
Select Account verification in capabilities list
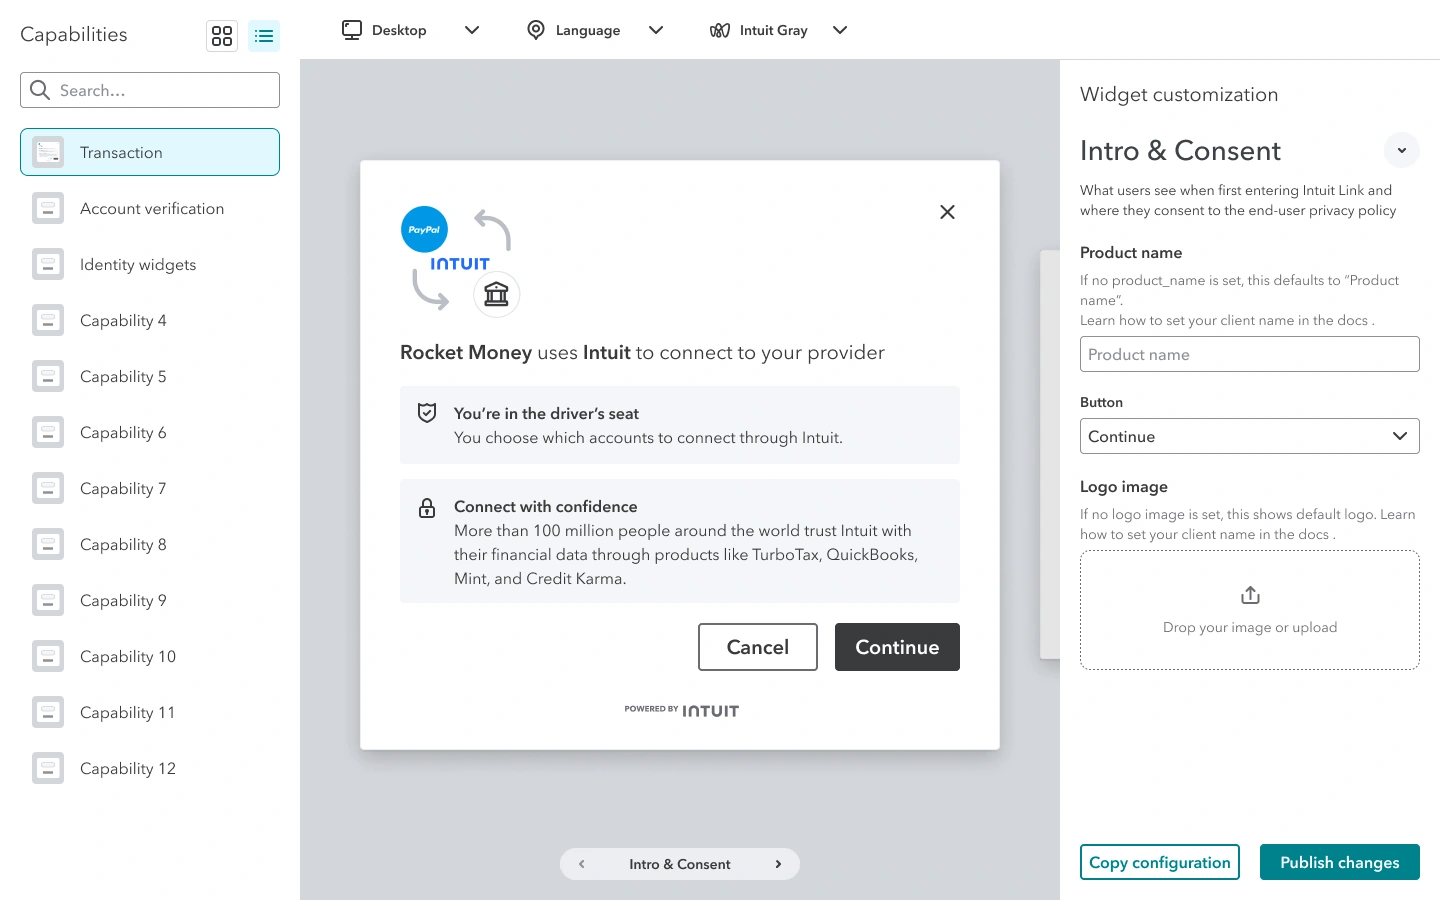pyautogui.click(x=150, y=208)
